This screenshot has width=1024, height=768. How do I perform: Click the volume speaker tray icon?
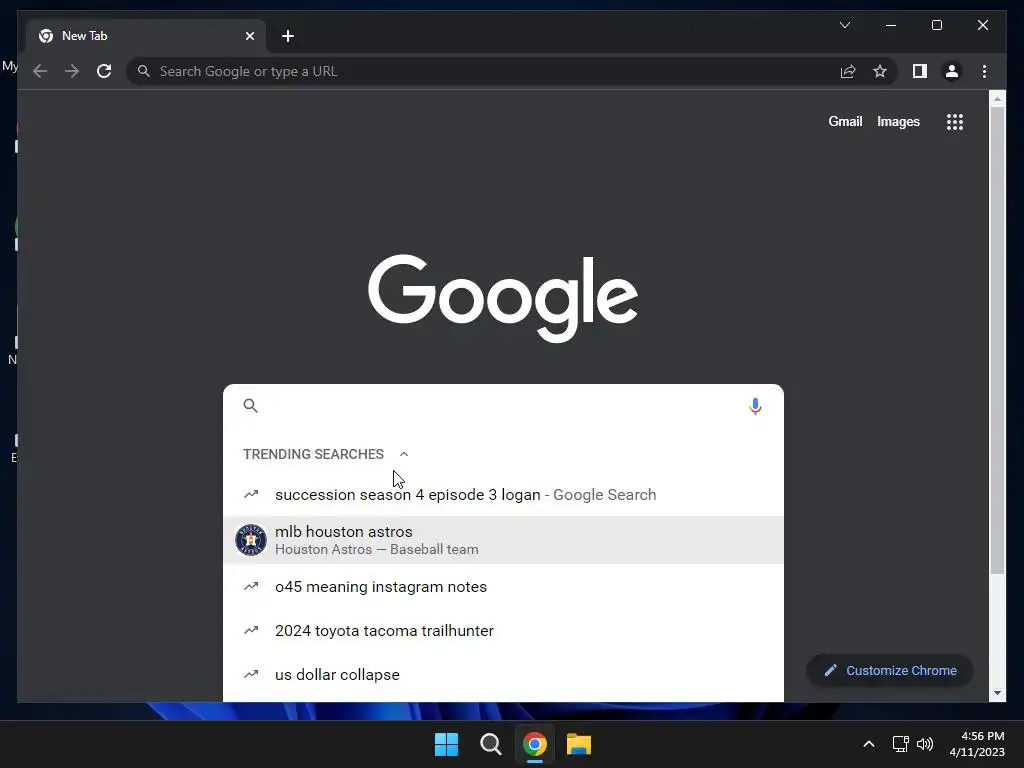tap(925, 744)
